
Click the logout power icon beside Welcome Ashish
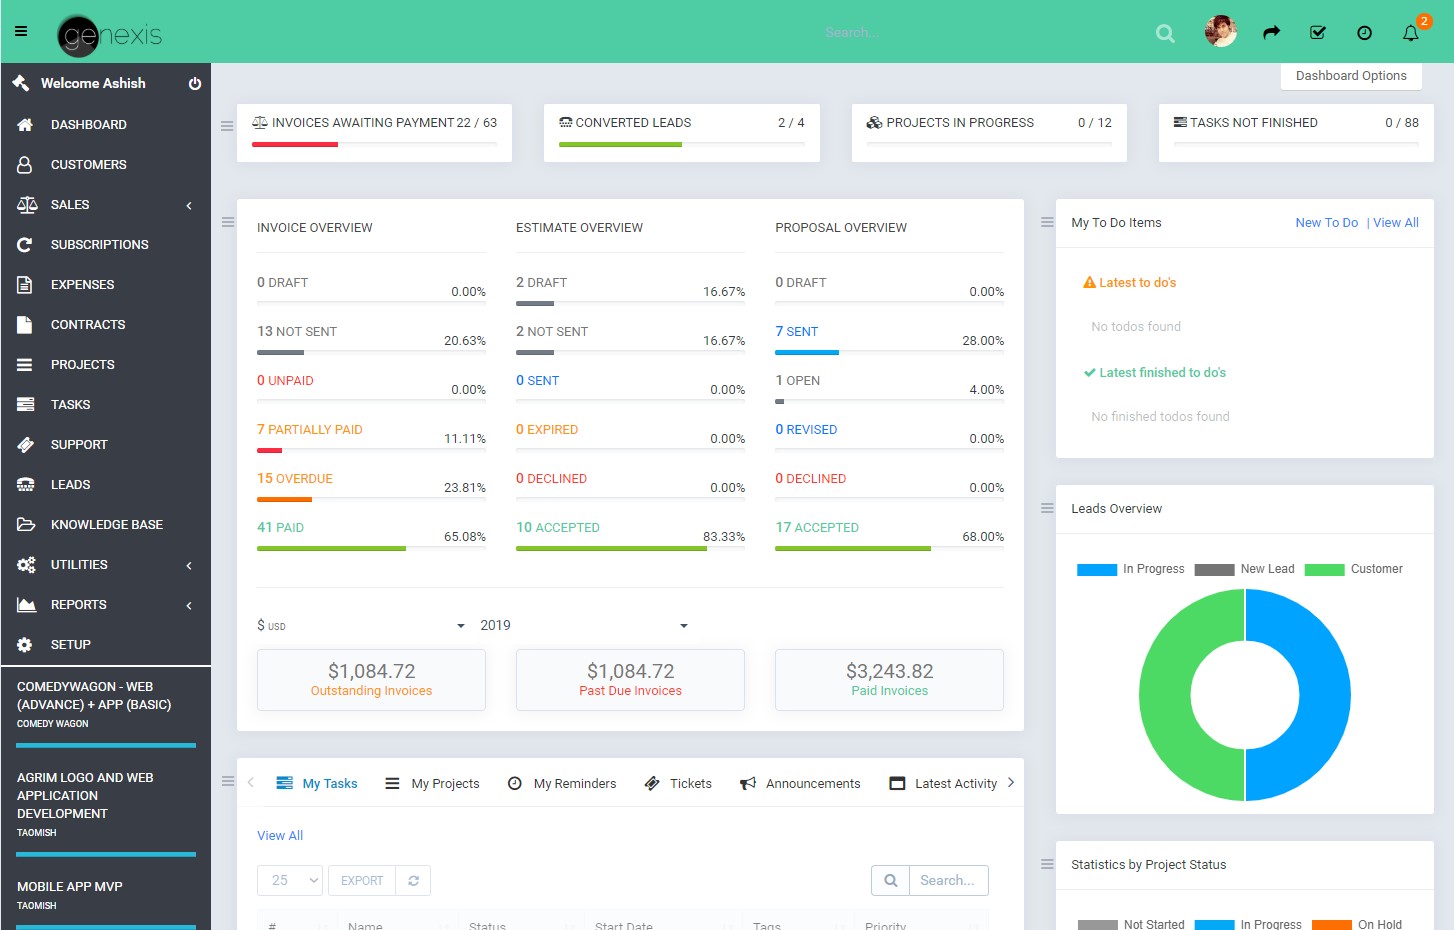point(195,84)
